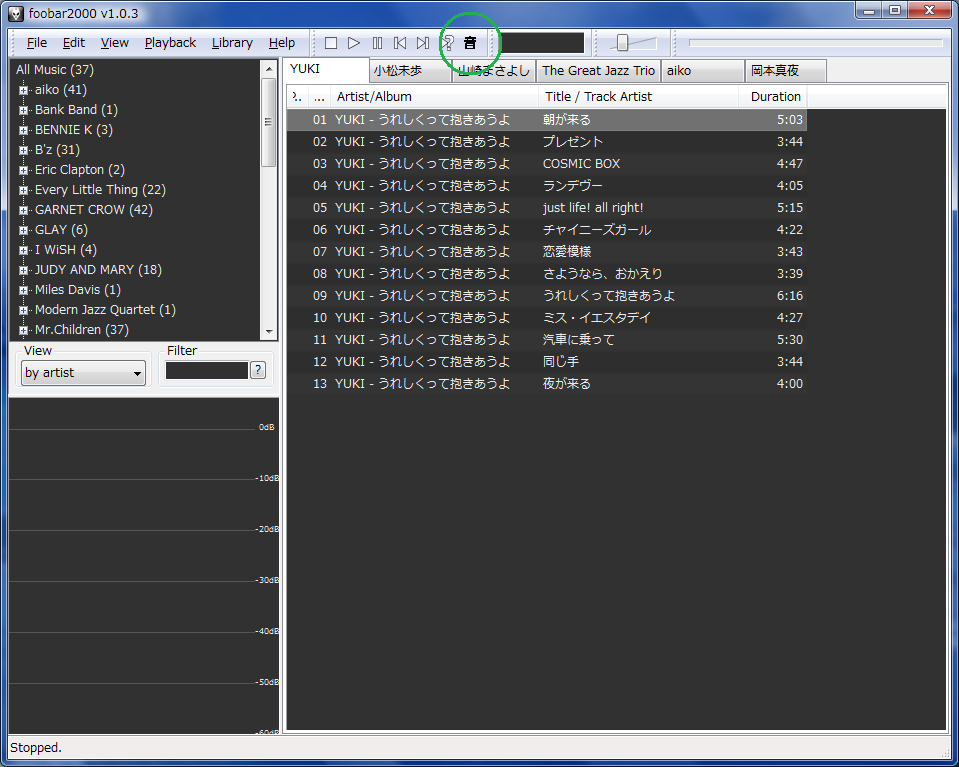Image resolution: width=959 pixels, height=767 pixels.
Task: Open the Playback menu
Action: (170, 43)
